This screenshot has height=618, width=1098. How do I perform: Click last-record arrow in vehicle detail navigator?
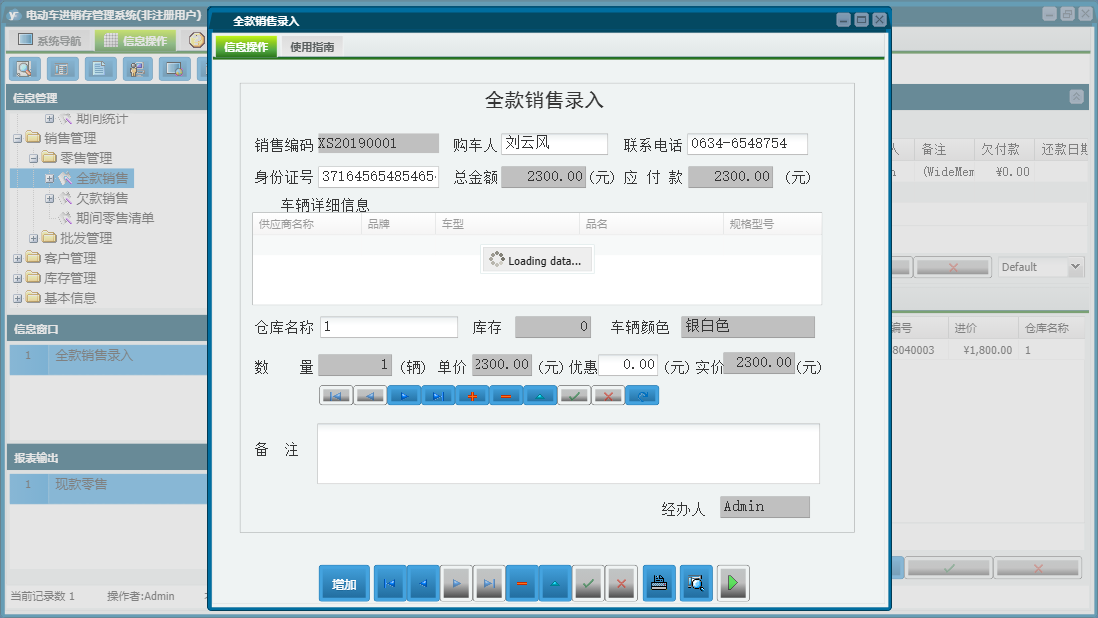click(x=438, y=396)
